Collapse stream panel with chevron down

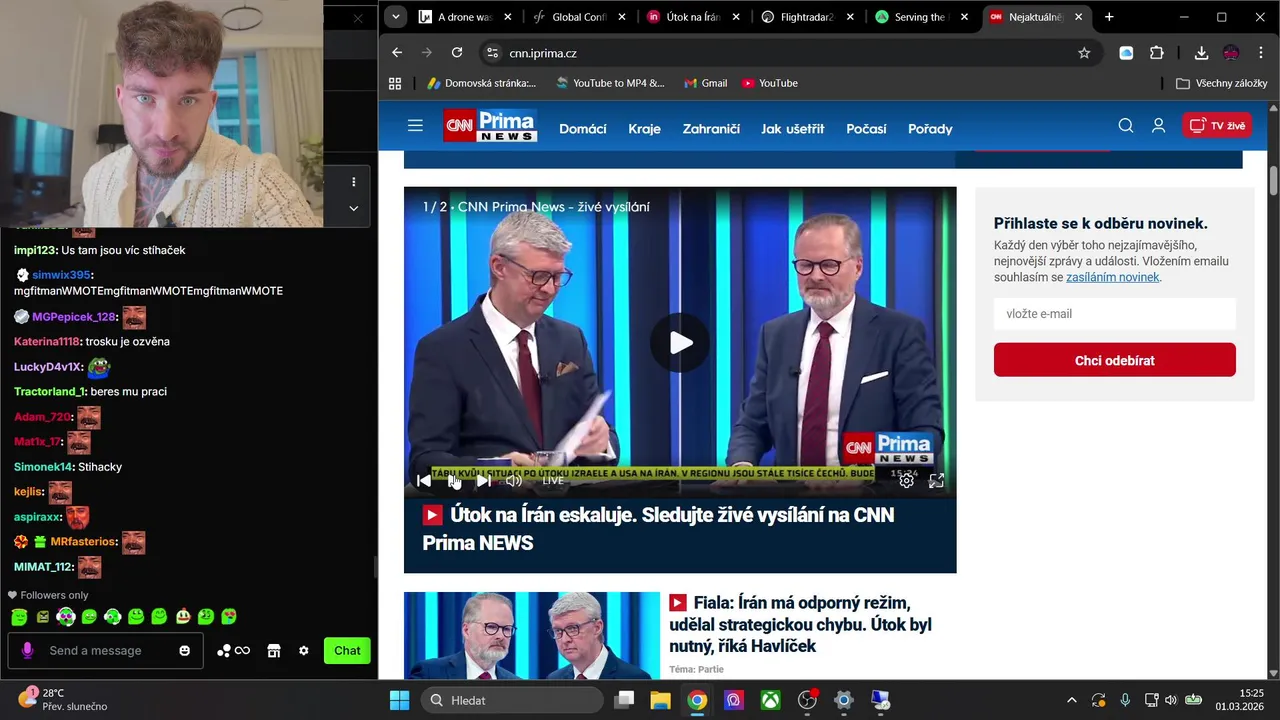(353, 208)
